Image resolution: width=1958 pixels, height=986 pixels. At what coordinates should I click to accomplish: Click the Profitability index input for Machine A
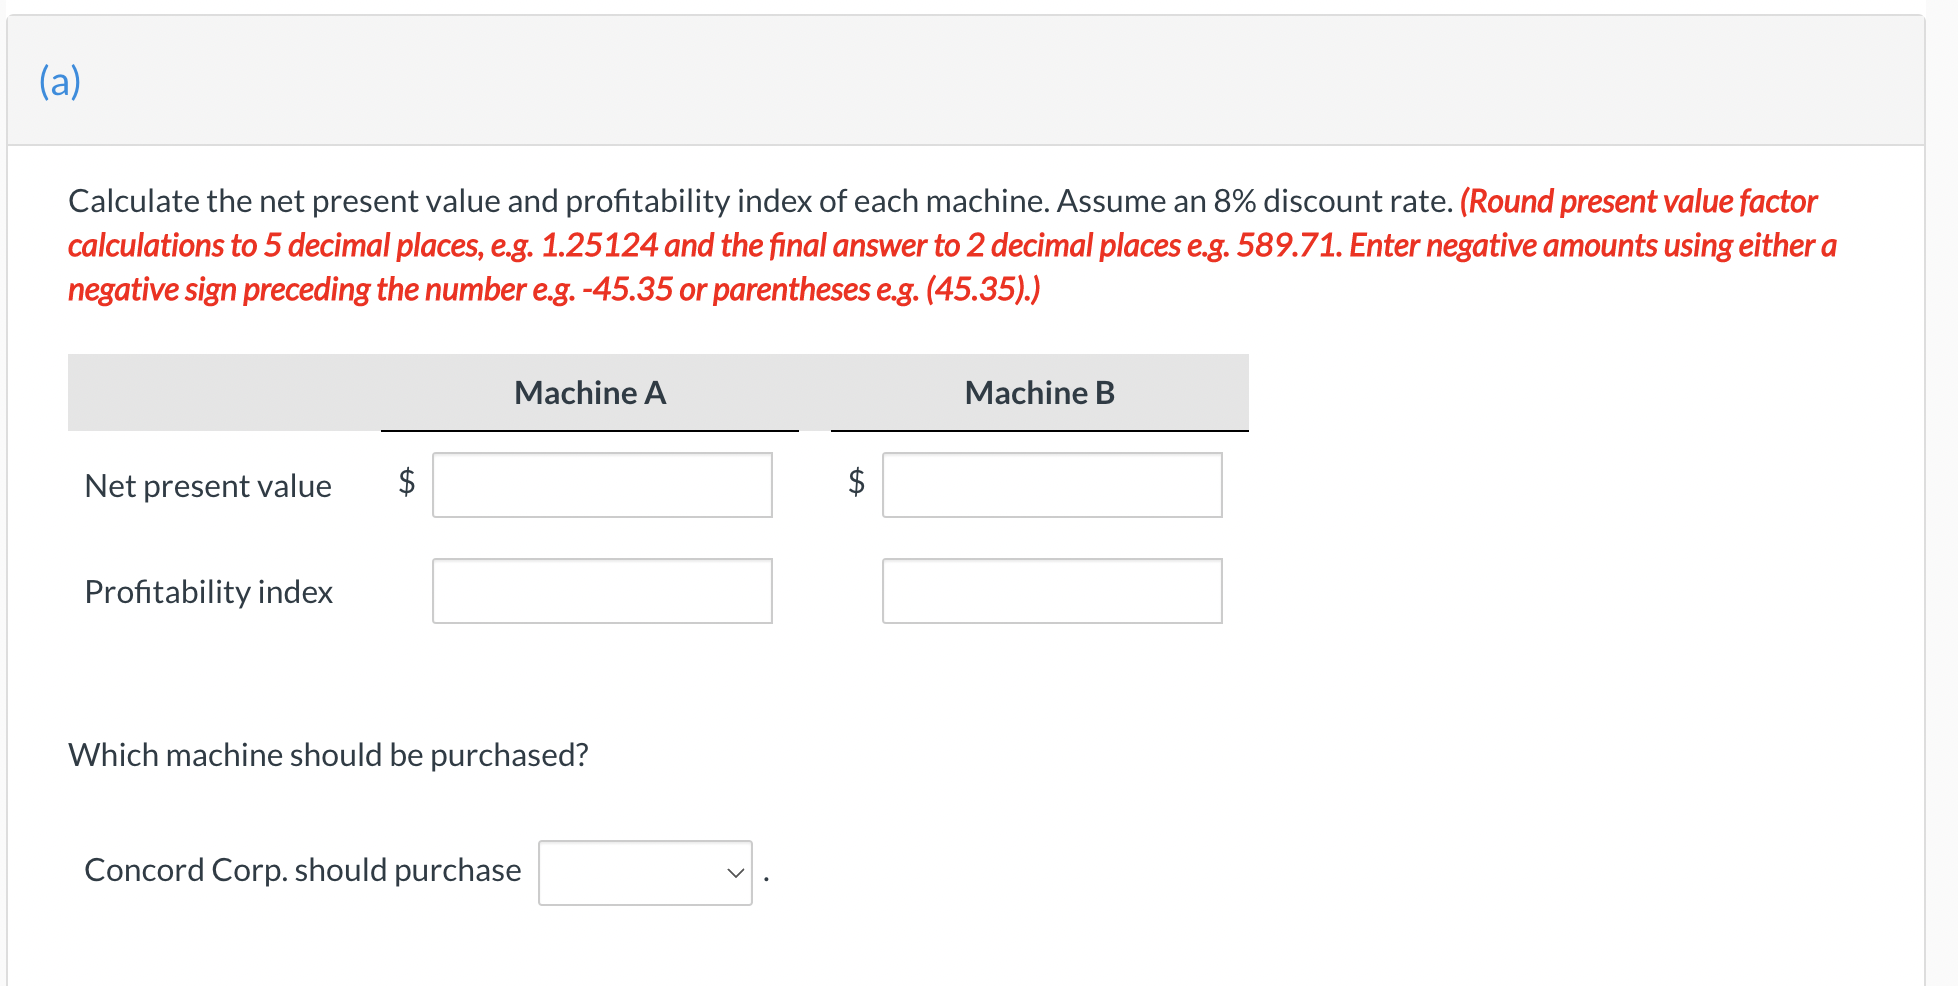tap(601, 590)
